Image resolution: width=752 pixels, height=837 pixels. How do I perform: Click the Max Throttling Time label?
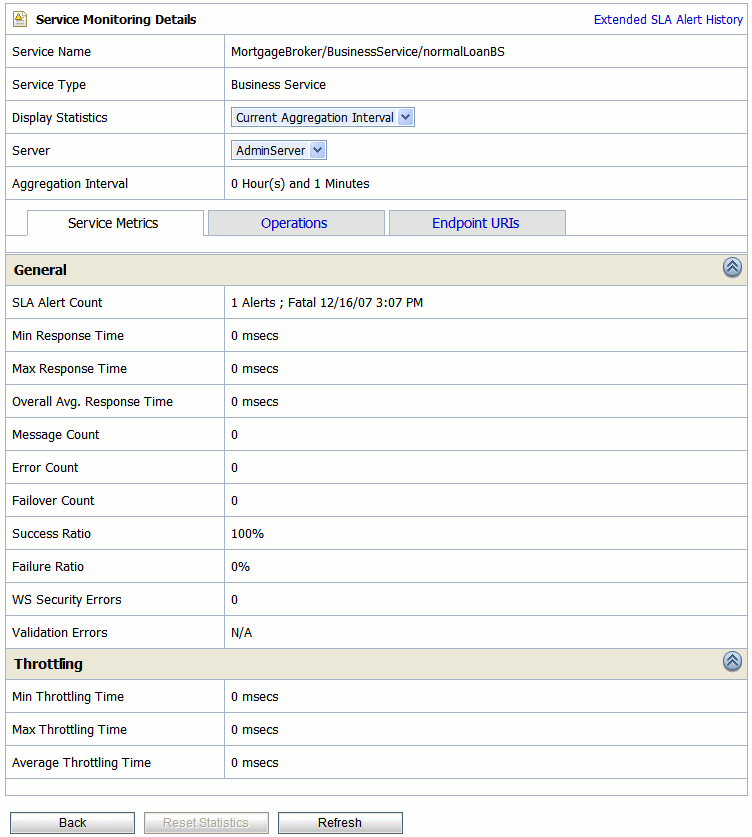tap(69, 730)
